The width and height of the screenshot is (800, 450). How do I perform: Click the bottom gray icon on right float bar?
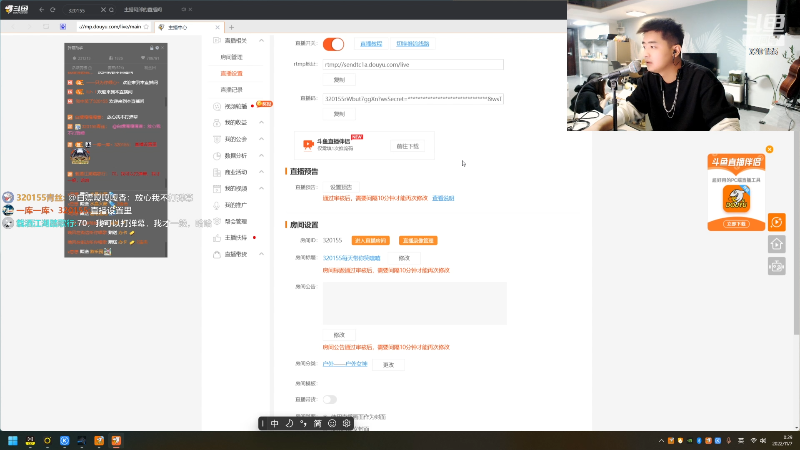(x=777, y=266)
